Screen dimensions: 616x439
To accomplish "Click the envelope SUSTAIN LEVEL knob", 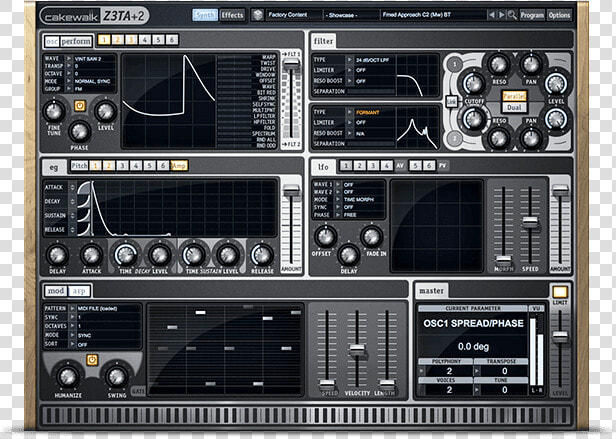I will point(228,255).
